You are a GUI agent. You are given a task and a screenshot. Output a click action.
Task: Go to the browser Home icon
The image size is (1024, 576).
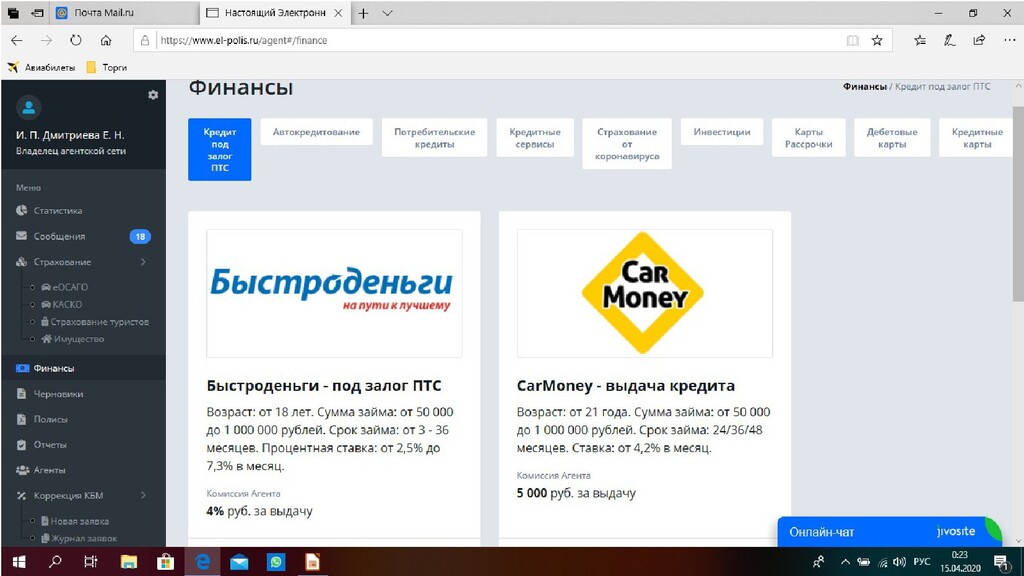click(106, 40)
